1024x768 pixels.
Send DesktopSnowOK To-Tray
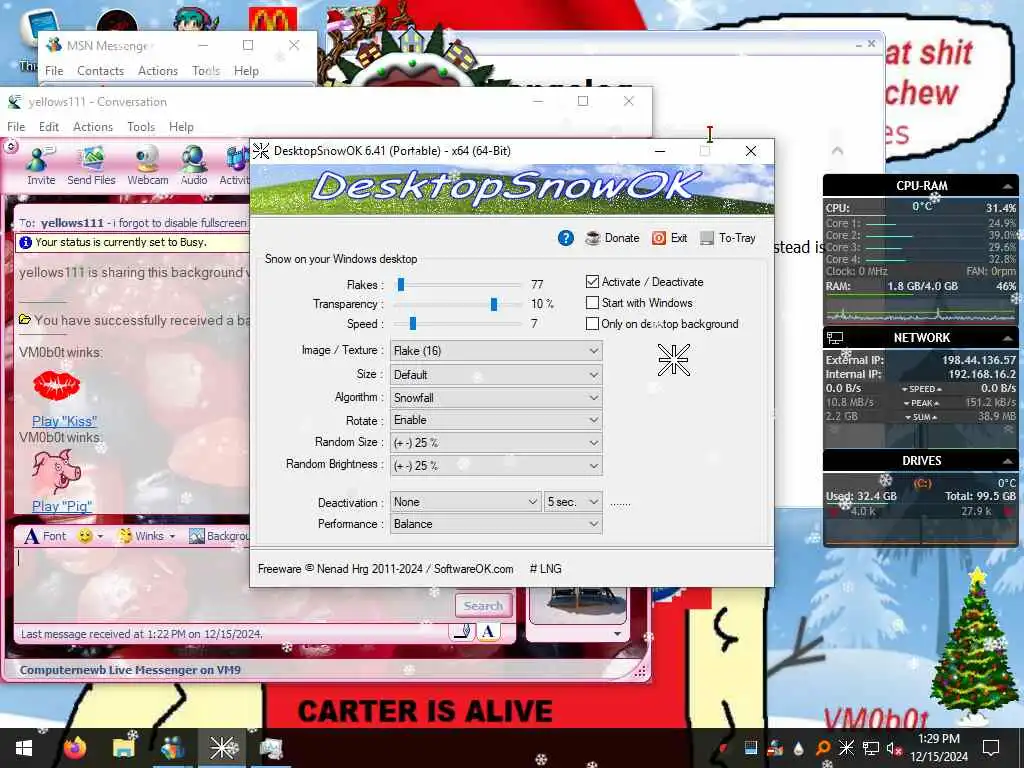click(728, 238)
